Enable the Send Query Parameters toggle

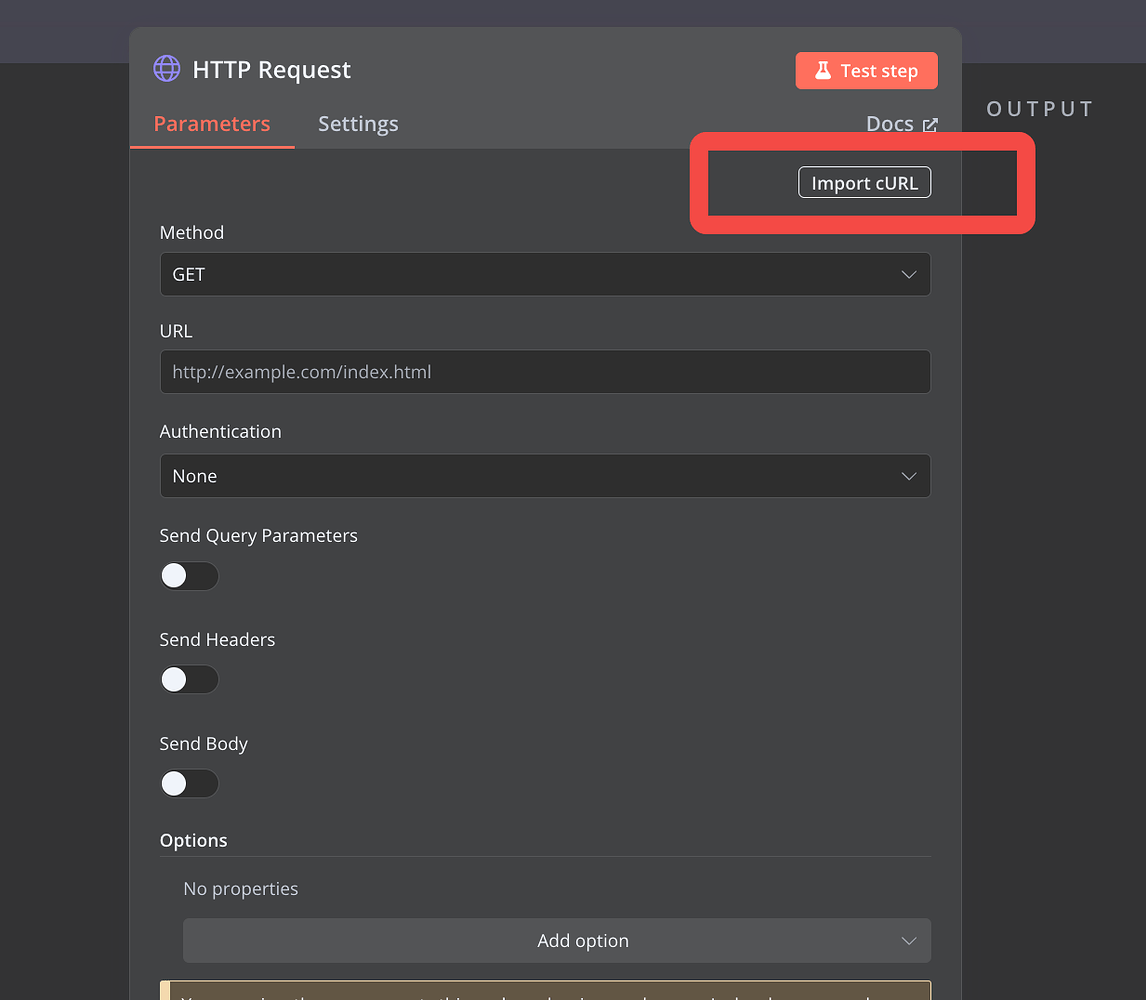pyautogui.click(x=189, y=576)
